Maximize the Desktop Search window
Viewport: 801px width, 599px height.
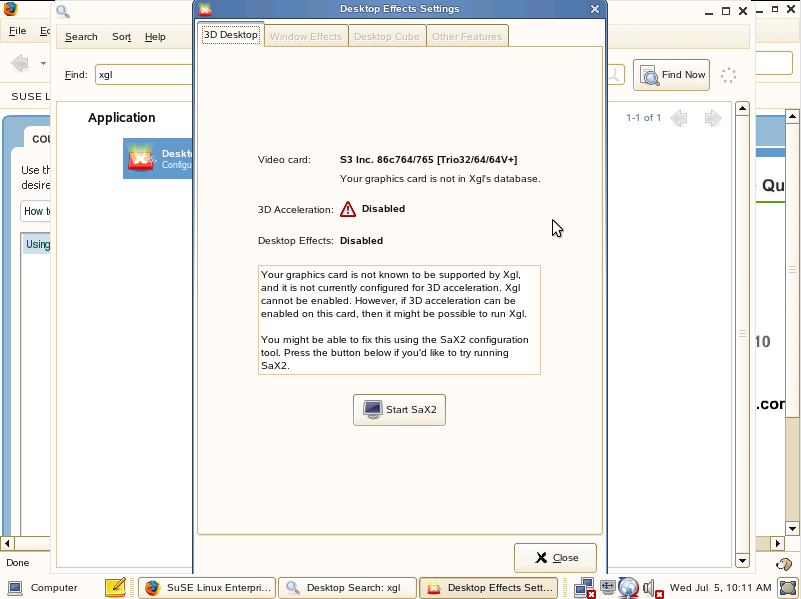tap(726, 11)
